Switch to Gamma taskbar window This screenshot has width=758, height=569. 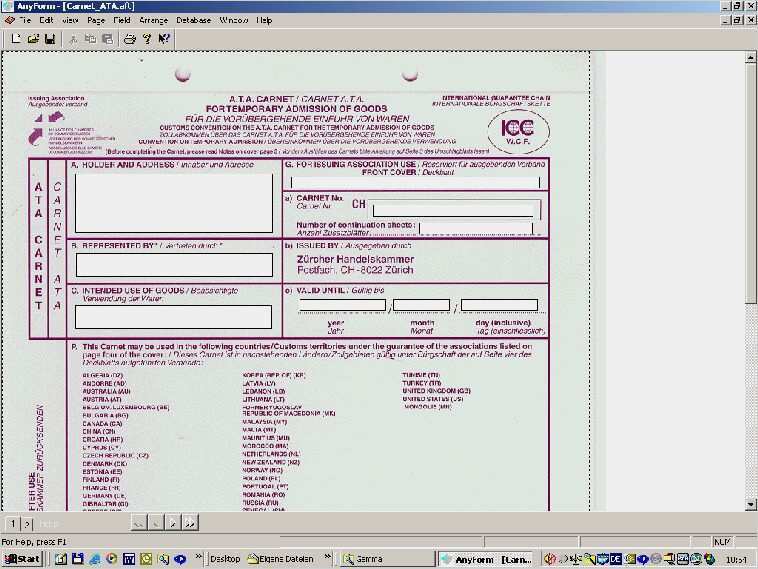(387, 559)
